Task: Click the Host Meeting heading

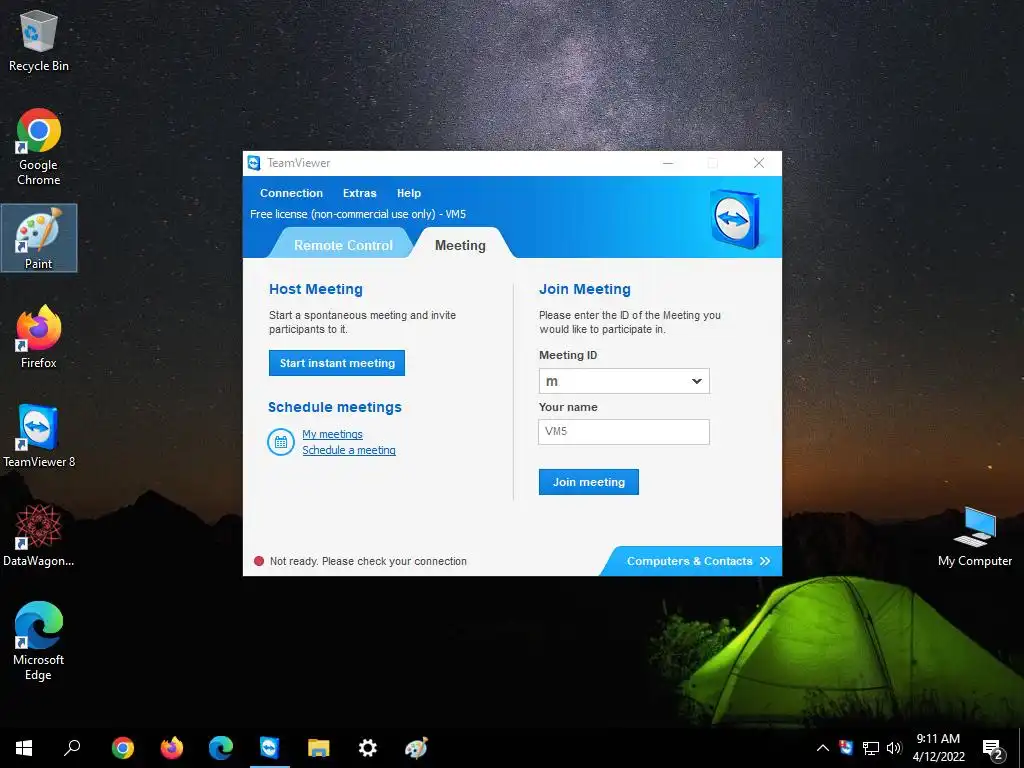Action: point(315,289)
